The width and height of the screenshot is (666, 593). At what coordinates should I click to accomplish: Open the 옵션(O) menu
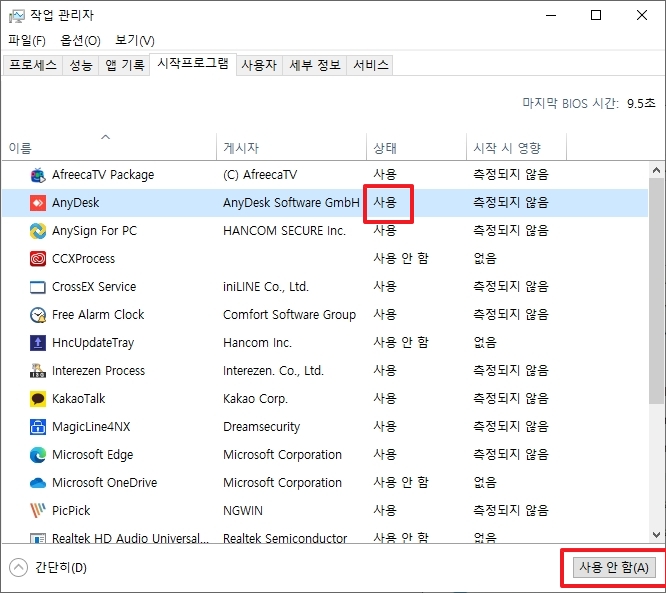(x=80, y=40)
